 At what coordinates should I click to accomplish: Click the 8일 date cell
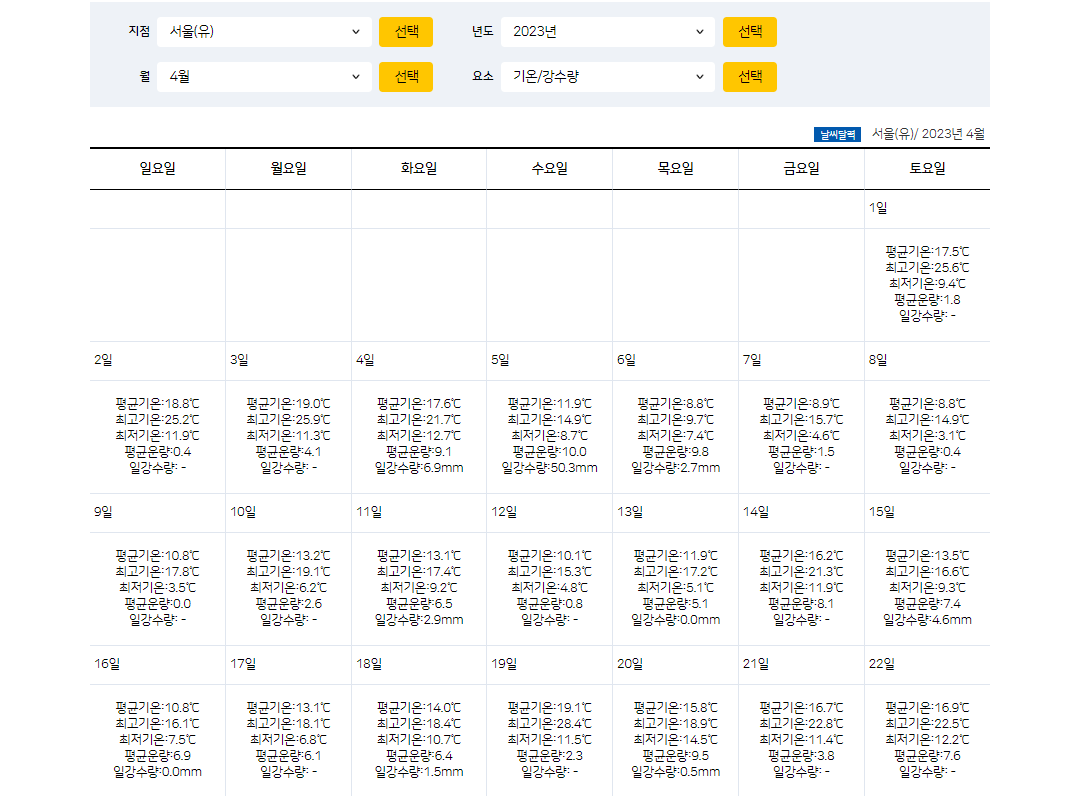pyautogui.click(x=928, y=360)
